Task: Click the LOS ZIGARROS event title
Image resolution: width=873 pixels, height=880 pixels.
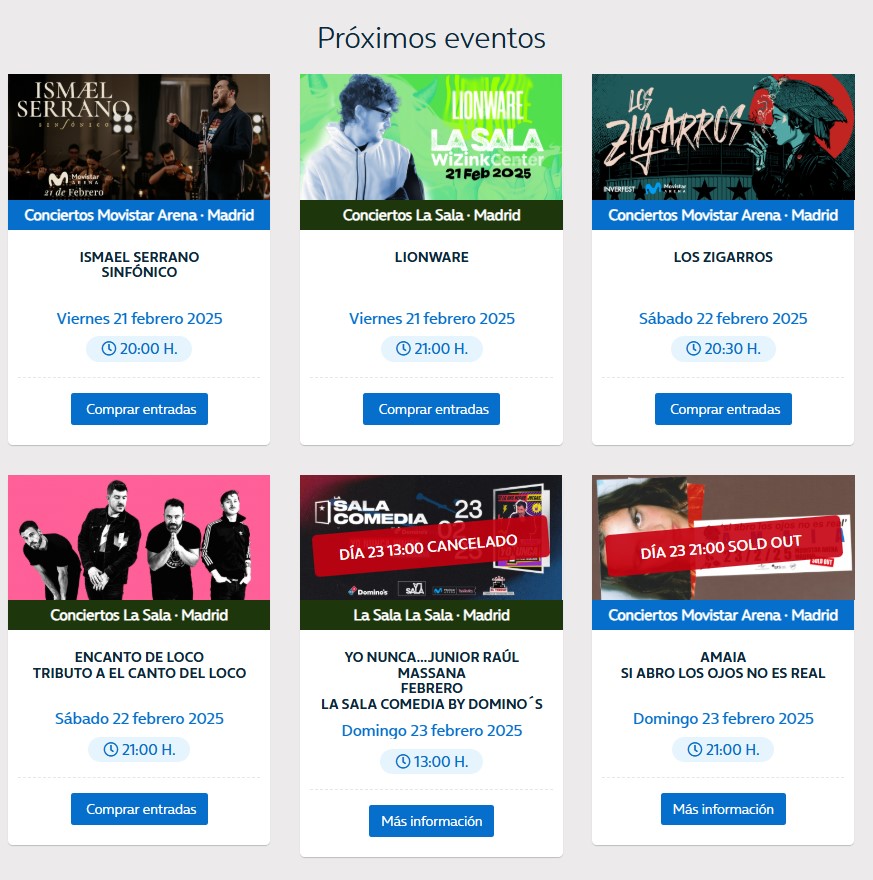Action: coord(723,257)
